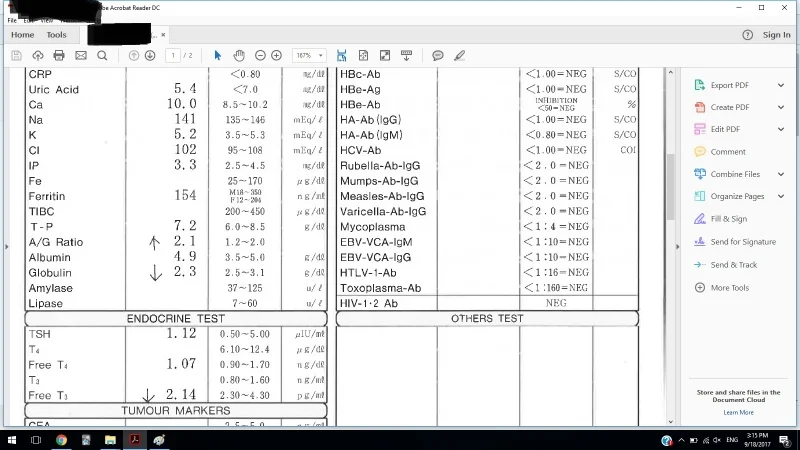Click the fit one full page icon
The height and width of the screenshot is (450, 800).
(x=363, y=56)
